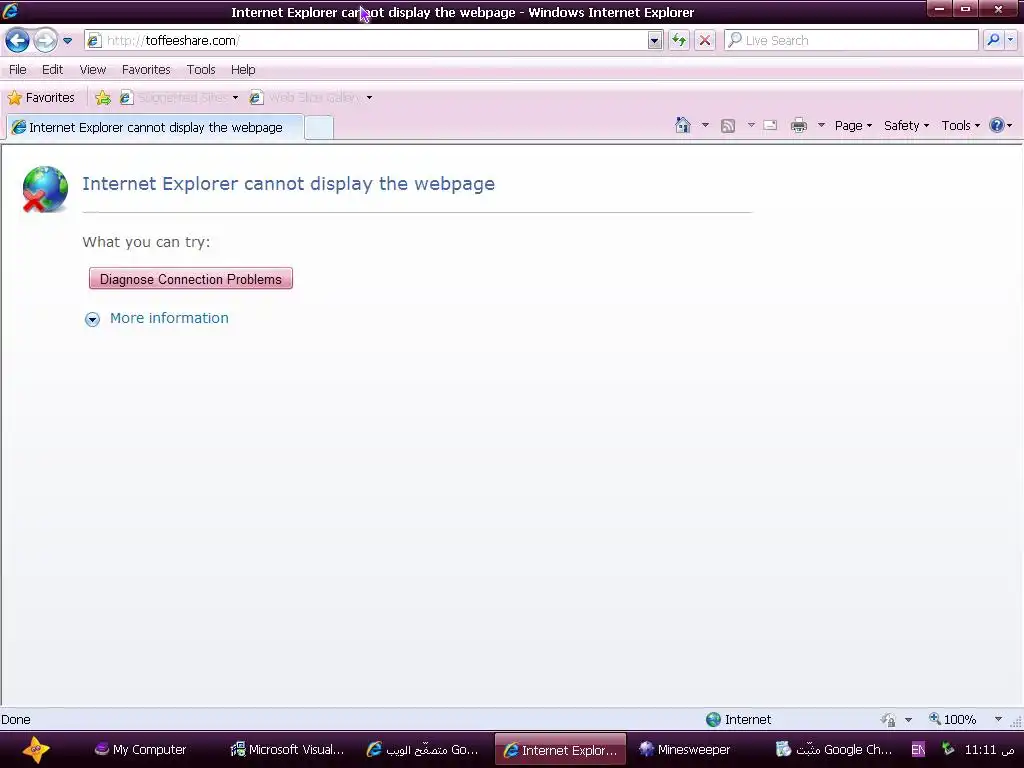Viewport: 1024px width, 768px height.
Task: Click the Read Mail envelope icon
Action: click(x=771, y=125)
